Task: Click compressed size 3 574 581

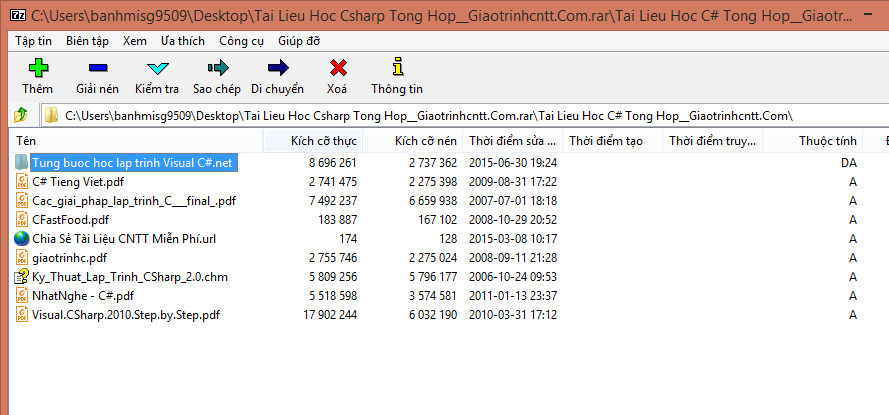Action: pos(433,295)
